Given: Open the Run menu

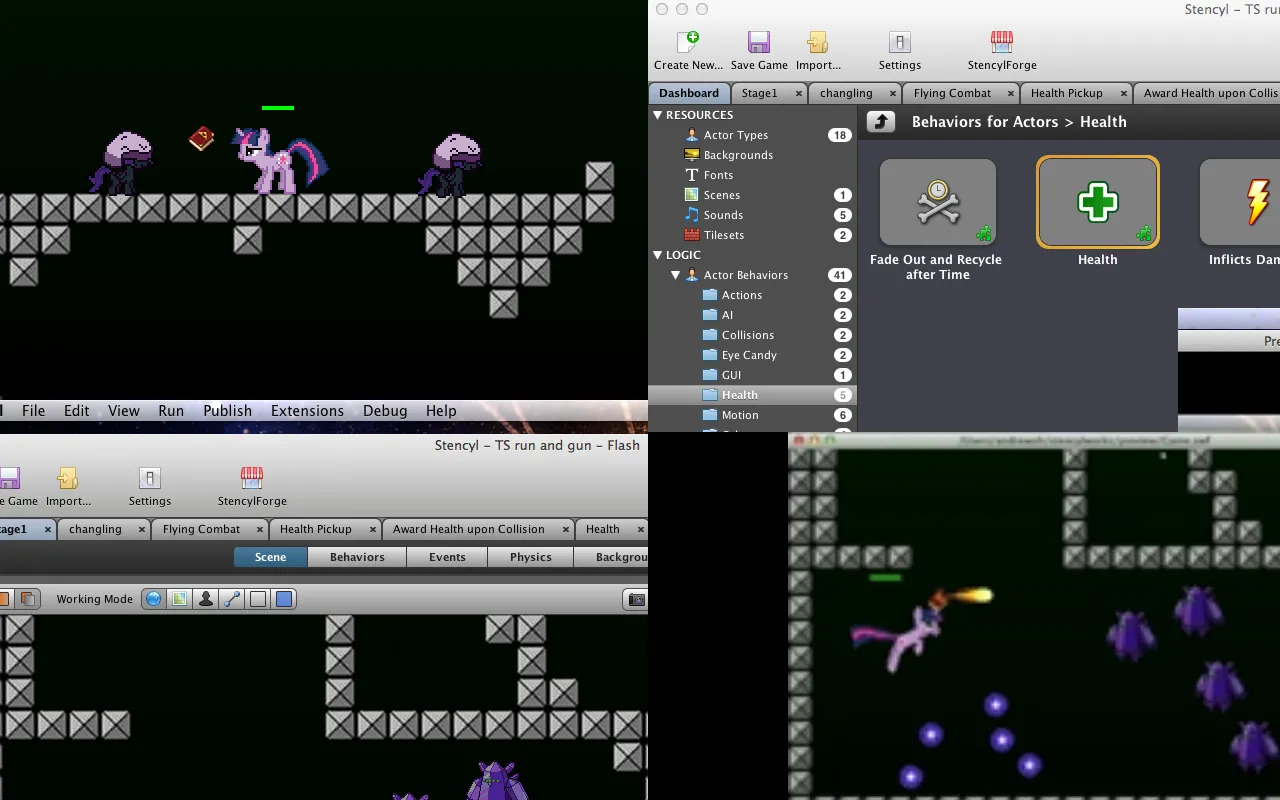Looking at the screenshot, I should point(171,410).
